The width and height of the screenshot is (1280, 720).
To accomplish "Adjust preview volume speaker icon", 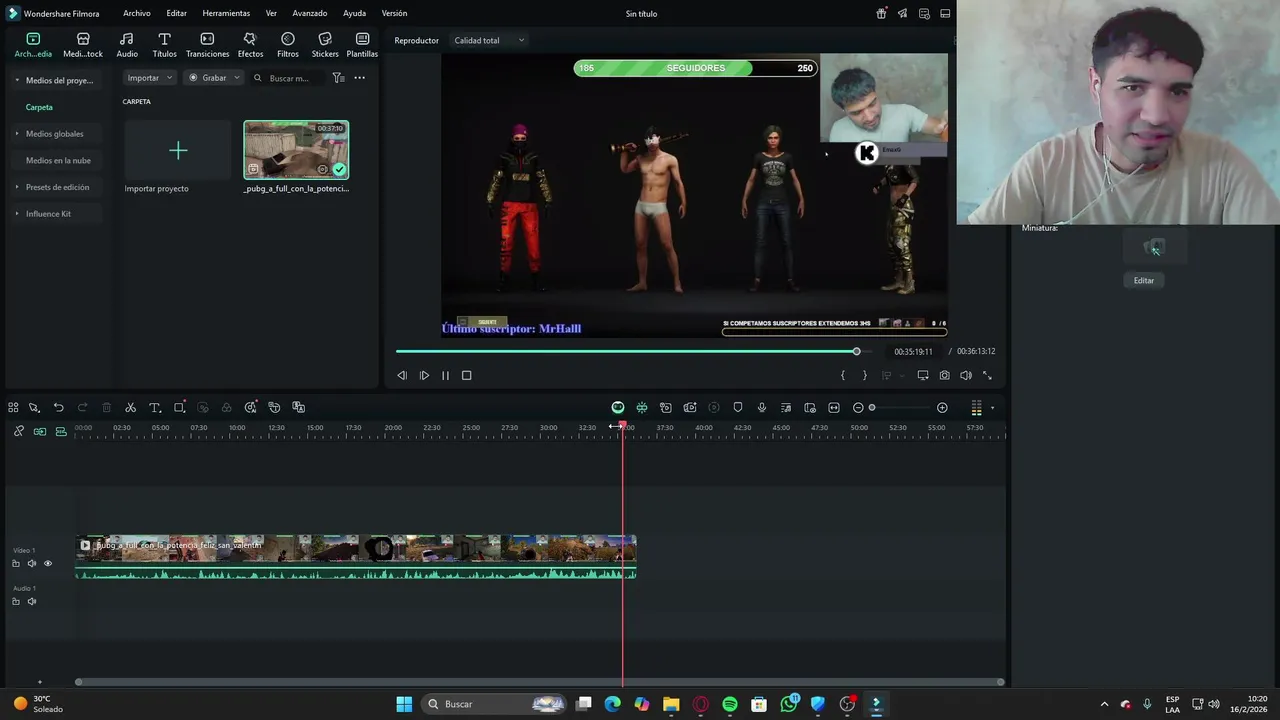I will tap(966, 376).
